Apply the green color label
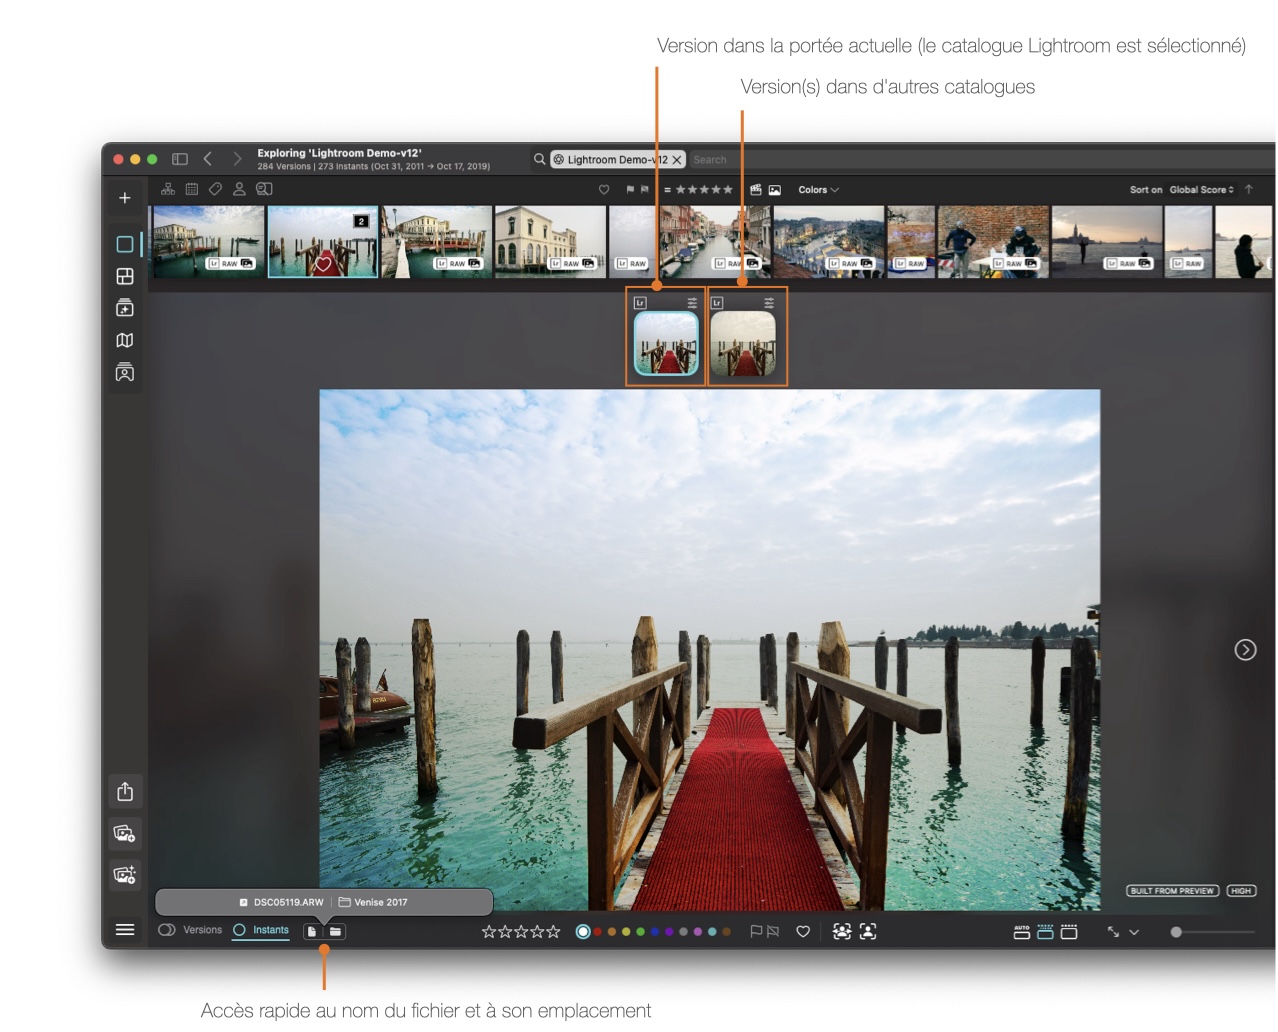Viewport: 1278px width, 1032px height. pos(641,931)
